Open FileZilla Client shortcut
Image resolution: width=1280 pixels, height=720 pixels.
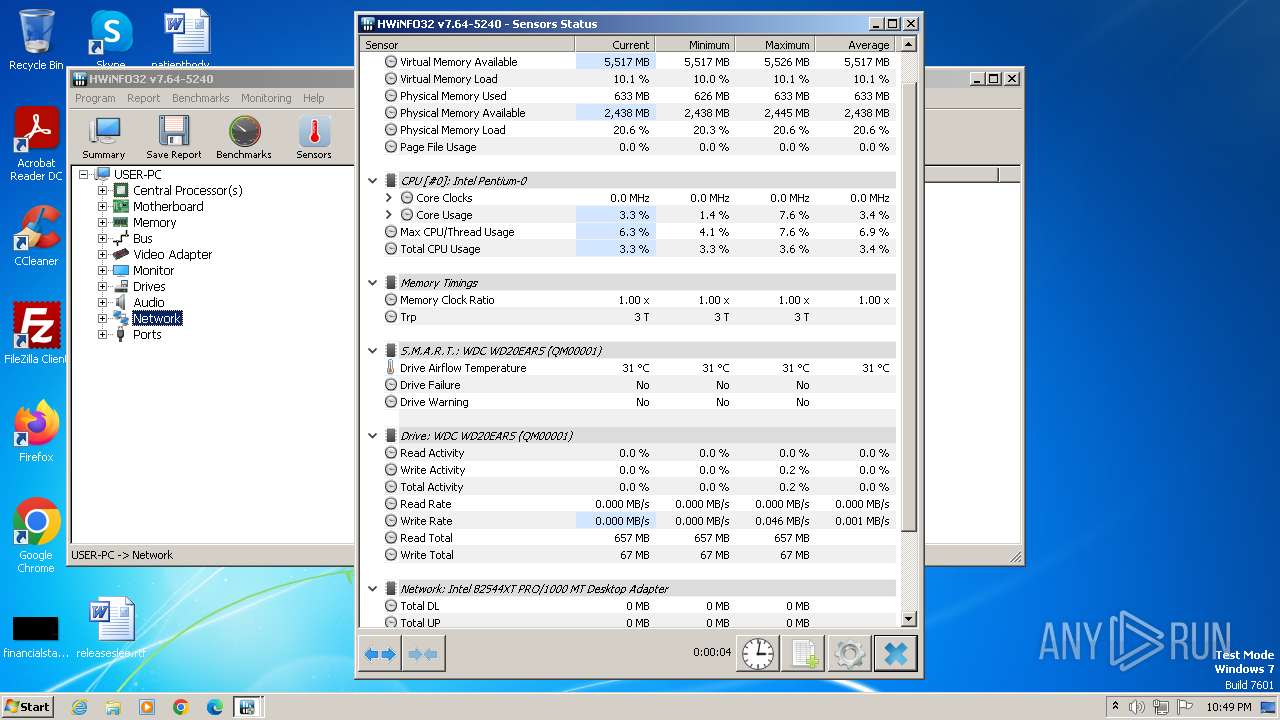click(36, 334)
